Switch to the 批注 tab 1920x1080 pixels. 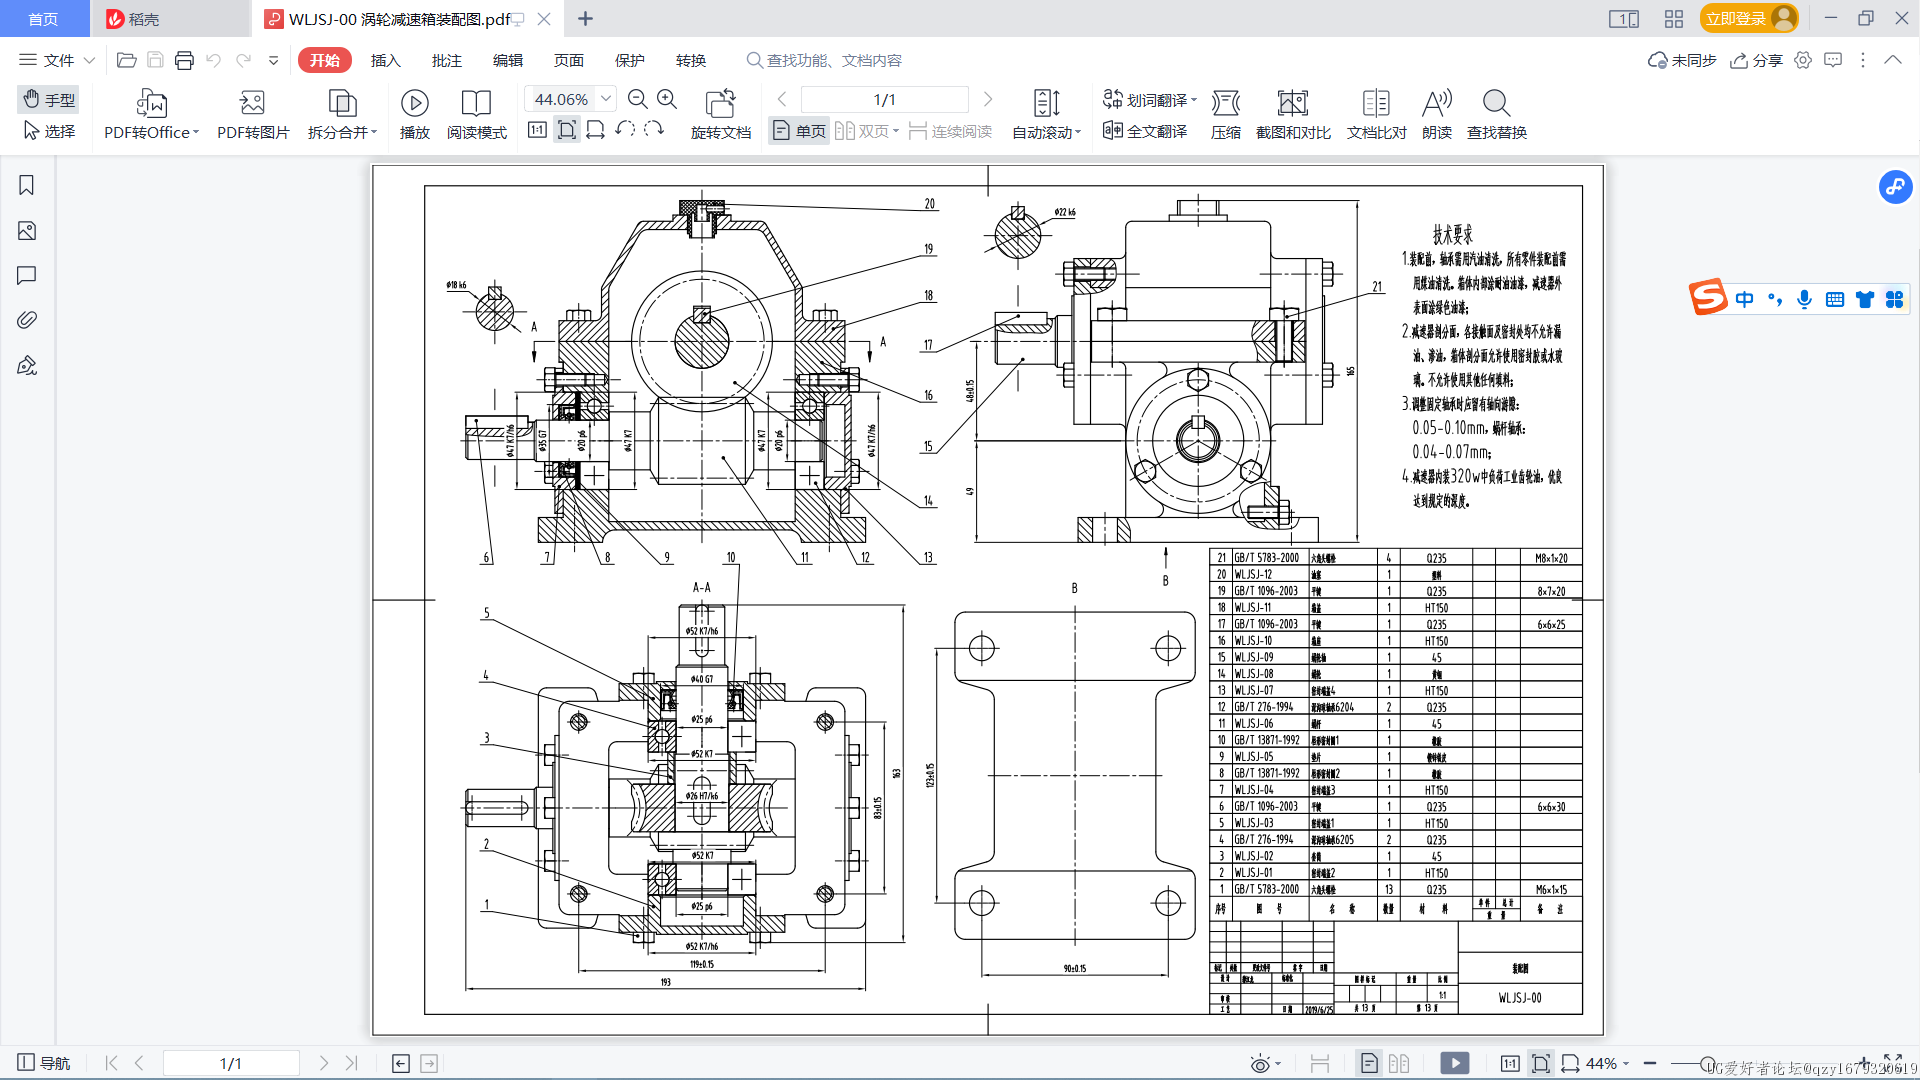pos(446,60)
